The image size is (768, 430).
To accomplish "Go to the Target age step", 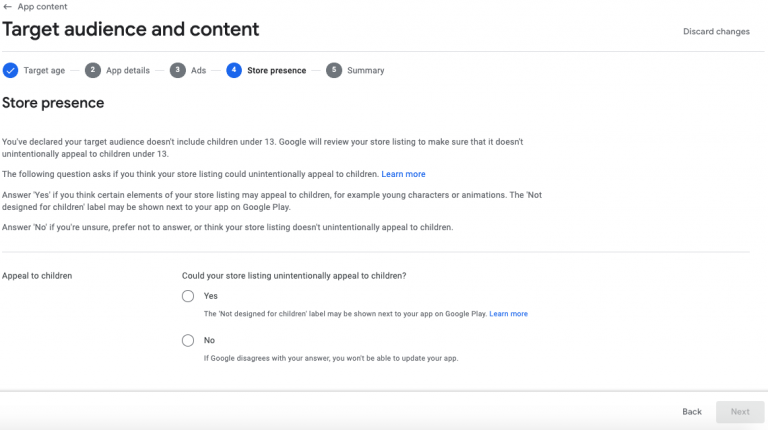I will (44, 71).
